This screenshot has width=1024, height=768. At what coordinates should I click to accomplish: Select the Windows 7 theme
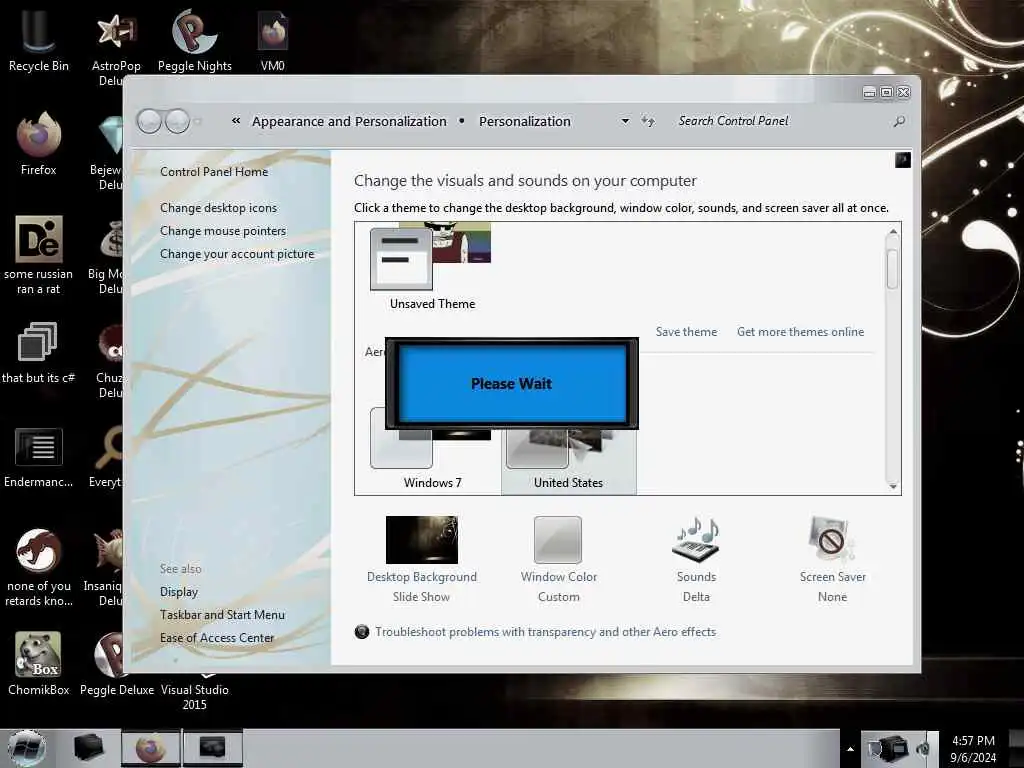tap(432, 457)
